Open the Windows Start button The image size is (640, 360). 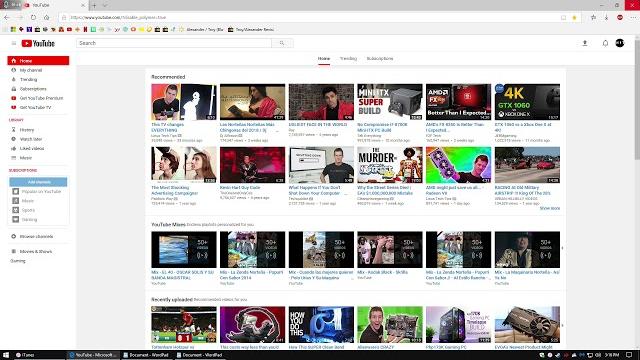pos(6,355)
